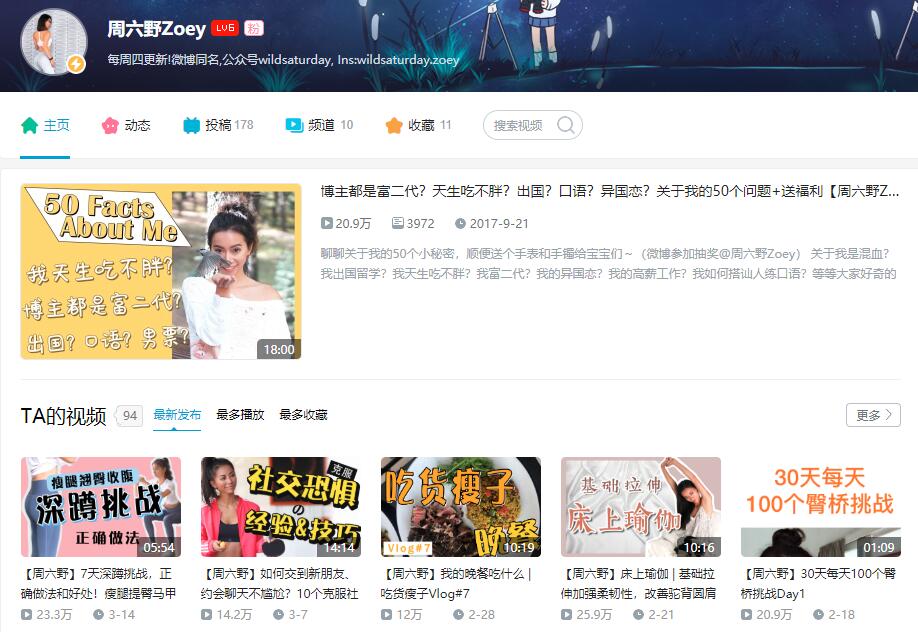Click the home icon in the Home tab
This screenshot has width=918, height=632.
pos(30,125)
